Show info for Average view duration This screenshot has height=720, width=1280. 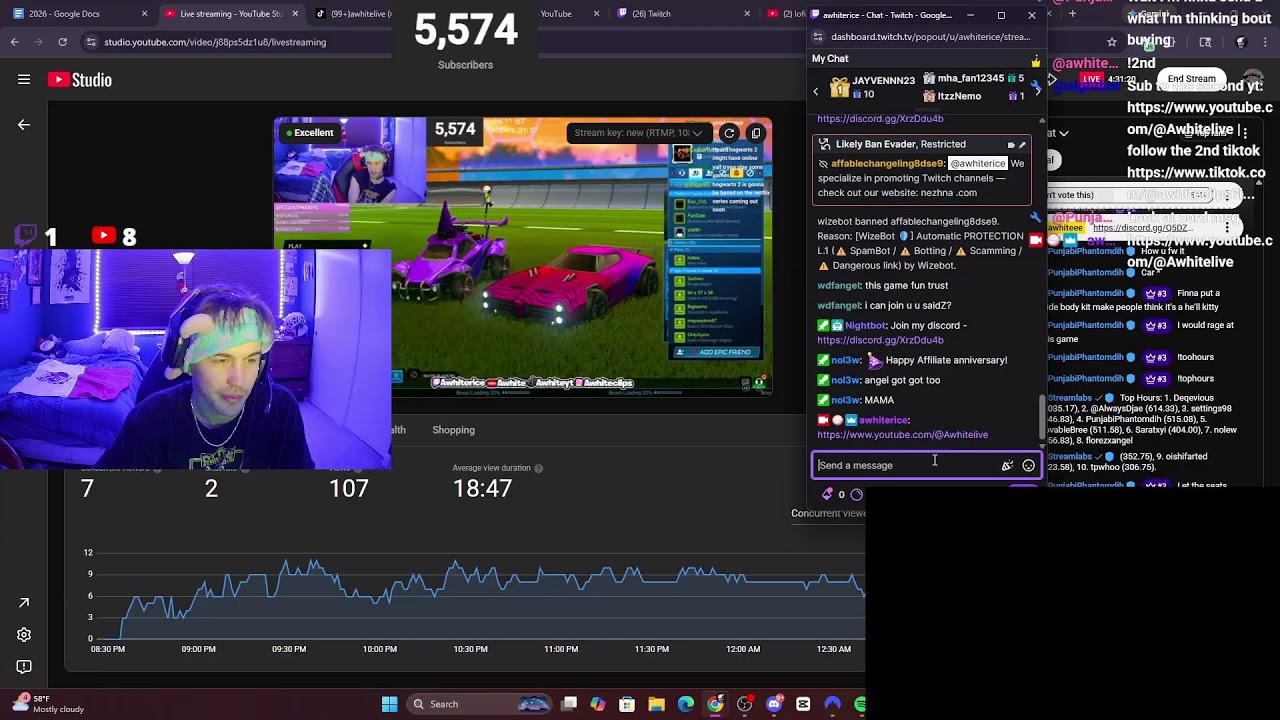(539, 468)
